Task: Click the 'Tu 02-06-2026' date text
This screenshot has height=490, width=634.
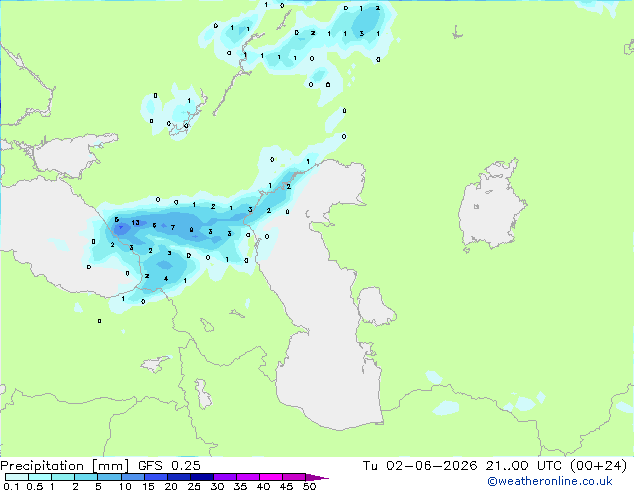Action: point(420,466)
